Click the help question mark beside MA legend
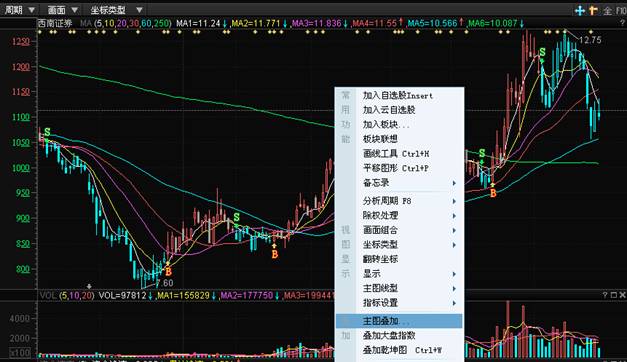This screenshot has width=627, height=362. click(622, 24)
